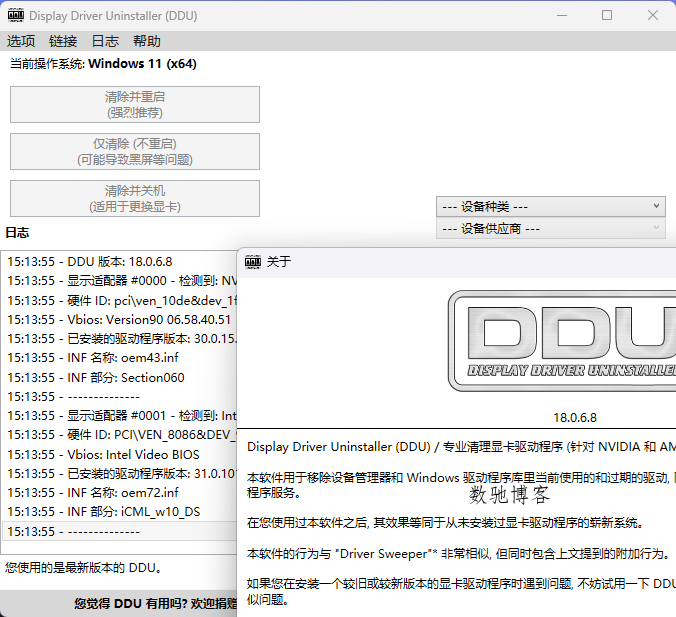The image size is (676, 617).
Task: Select log line Vbios: Intel Video BIOS
Action: (119, 454)
